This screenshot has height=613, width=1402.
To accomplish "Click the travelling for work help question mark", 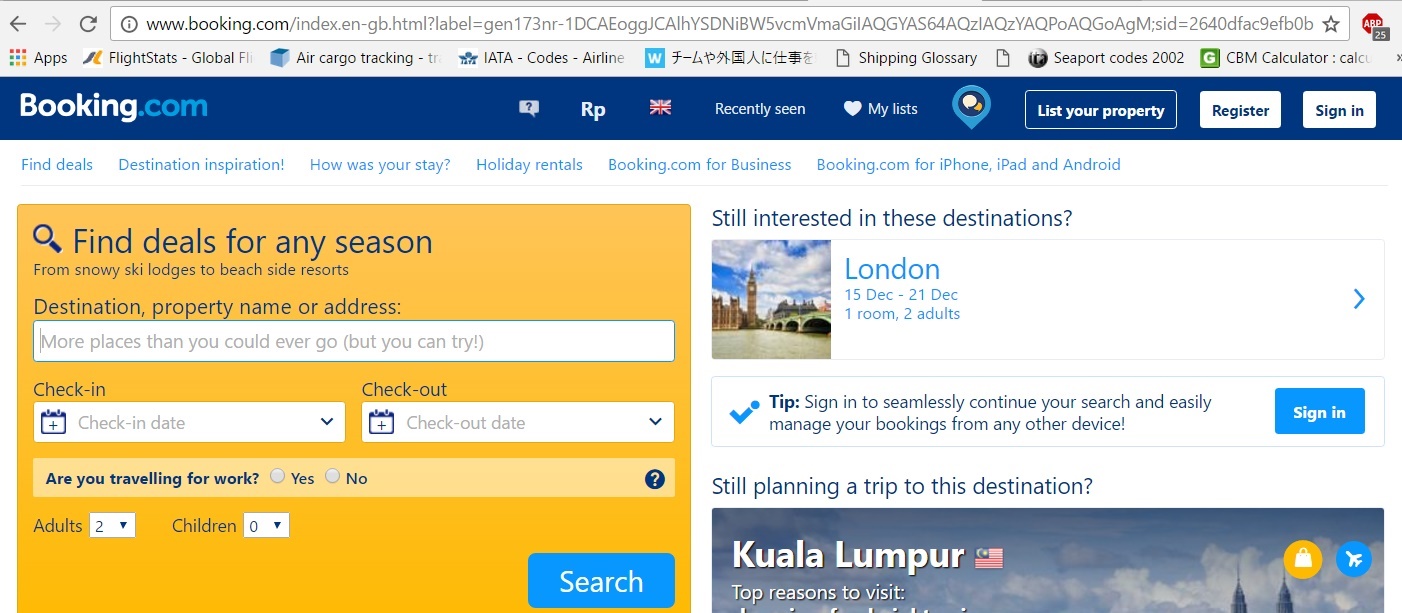I will pyautogui.click(x=655, y=479).
